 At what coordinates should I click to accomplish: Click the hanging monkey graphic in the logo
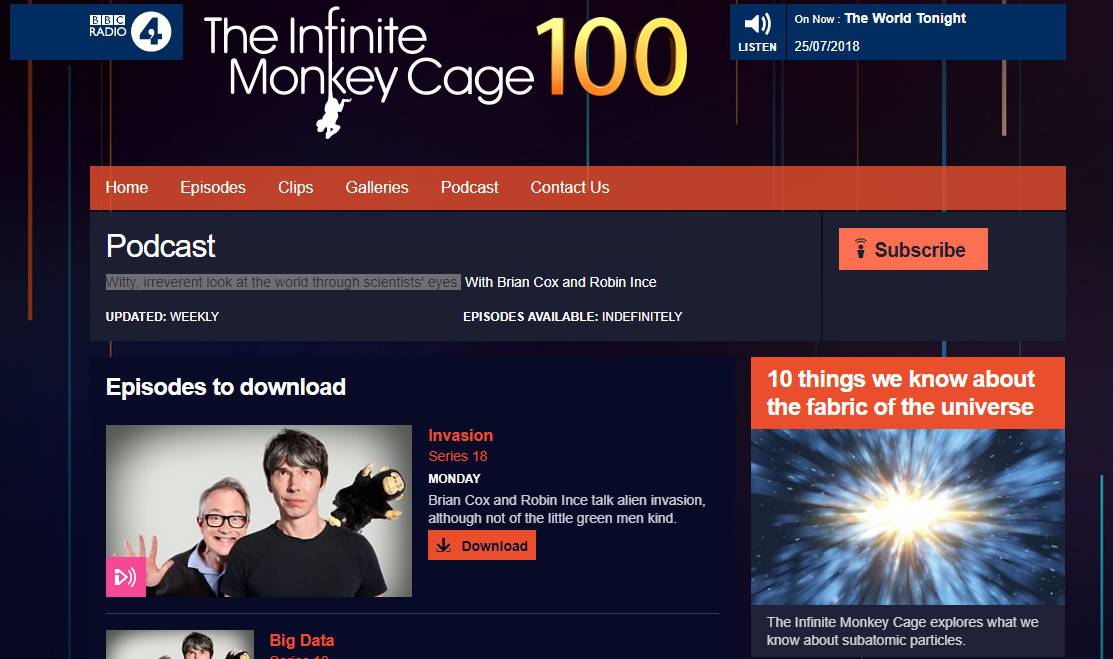332,117
